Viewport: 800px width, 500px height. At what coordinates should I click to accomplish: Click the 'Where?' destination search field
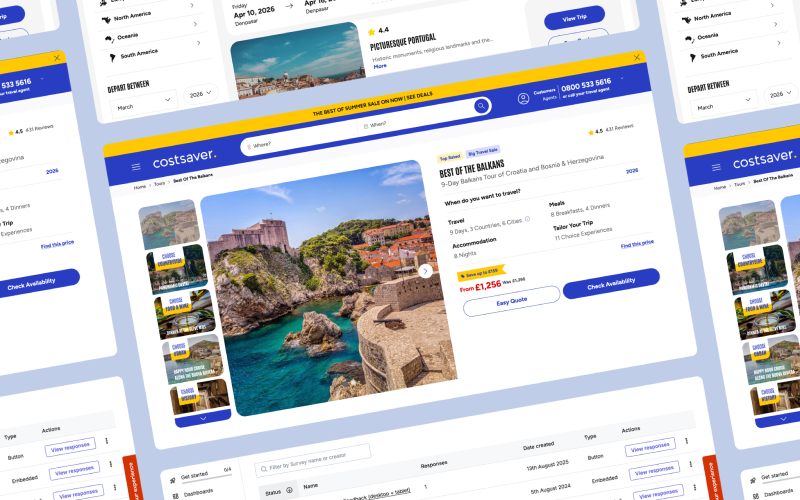pyautogui.click(x=300, y=145)
